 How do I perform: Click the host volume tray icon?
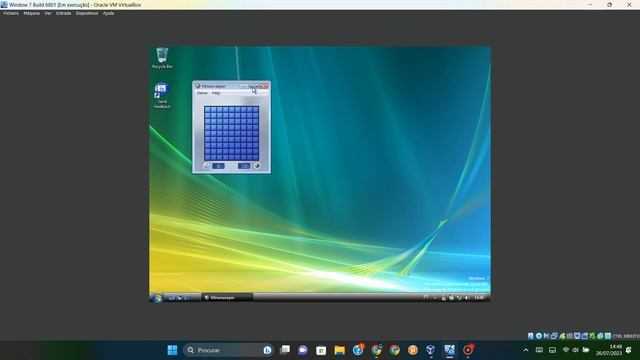coord(576,350)
